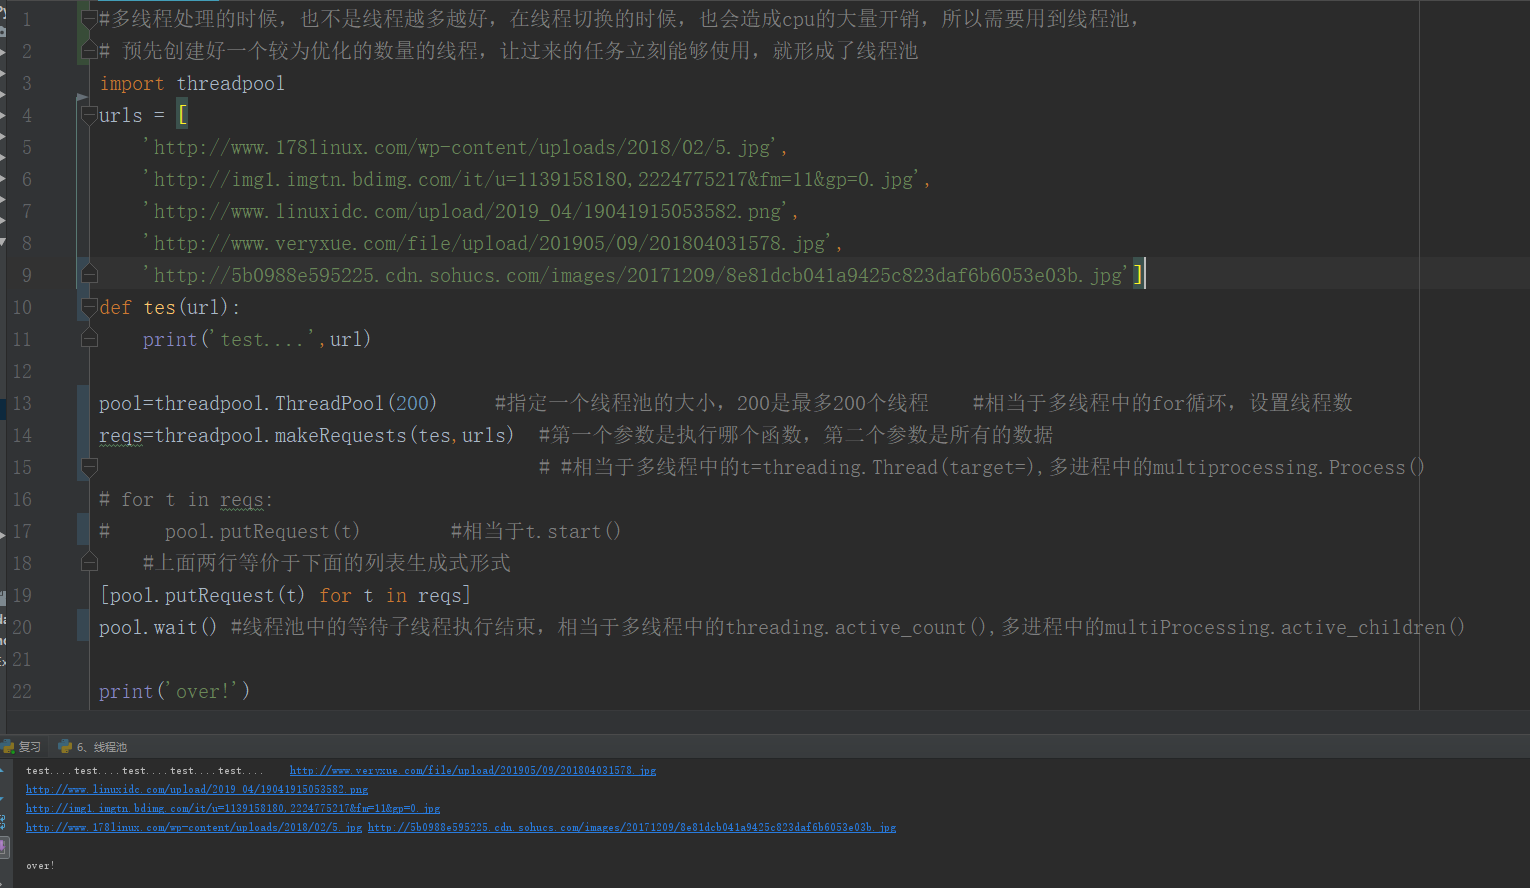Click line number 3 in the gutter
This screenshot has width=1530, height=888.
coord(27,84)
